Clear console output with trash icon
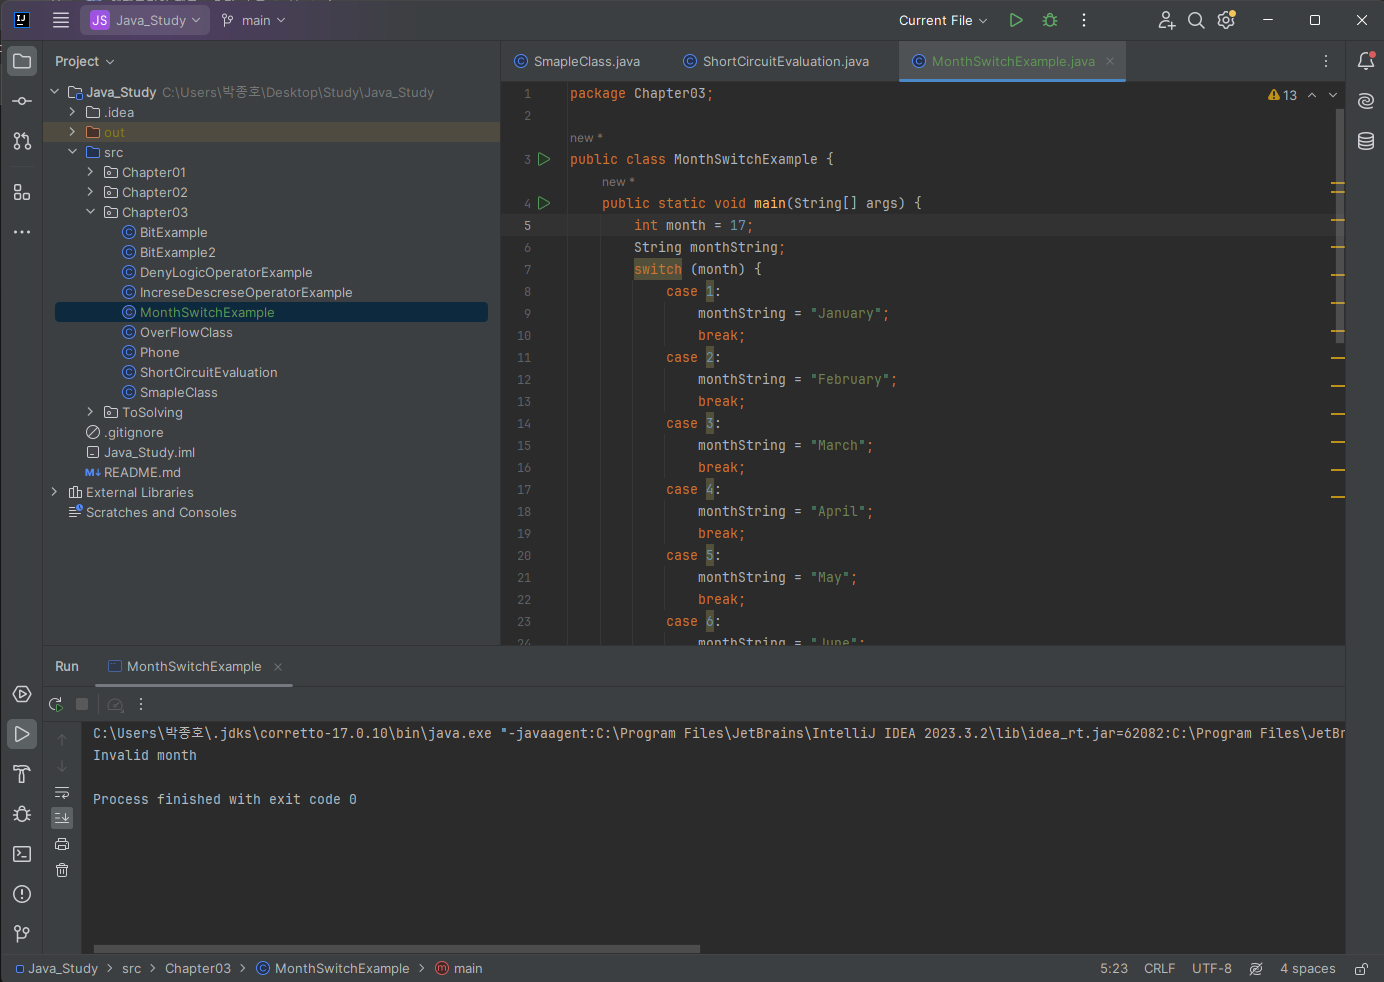Image resolution: width=1384 pixels, height=982 pixels. [62, 870]
